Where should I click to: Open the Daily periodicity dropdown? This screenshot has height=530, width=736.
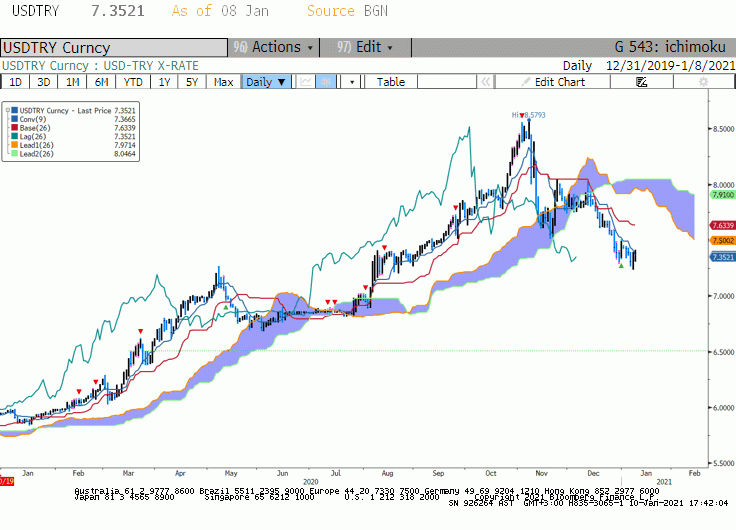pos(266,82)
